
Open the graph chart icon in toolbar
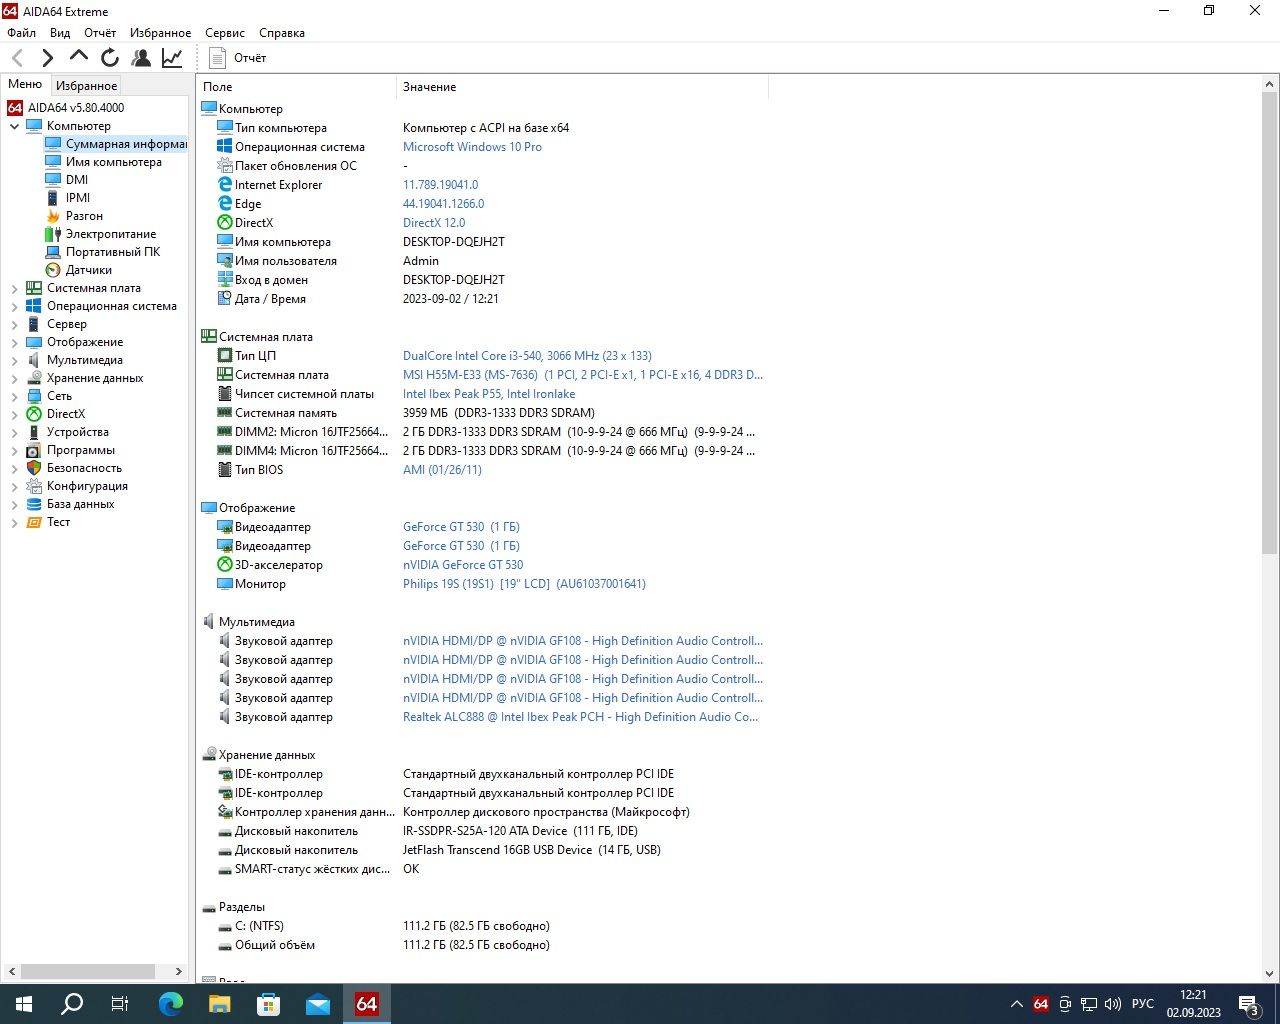(172, 58)
